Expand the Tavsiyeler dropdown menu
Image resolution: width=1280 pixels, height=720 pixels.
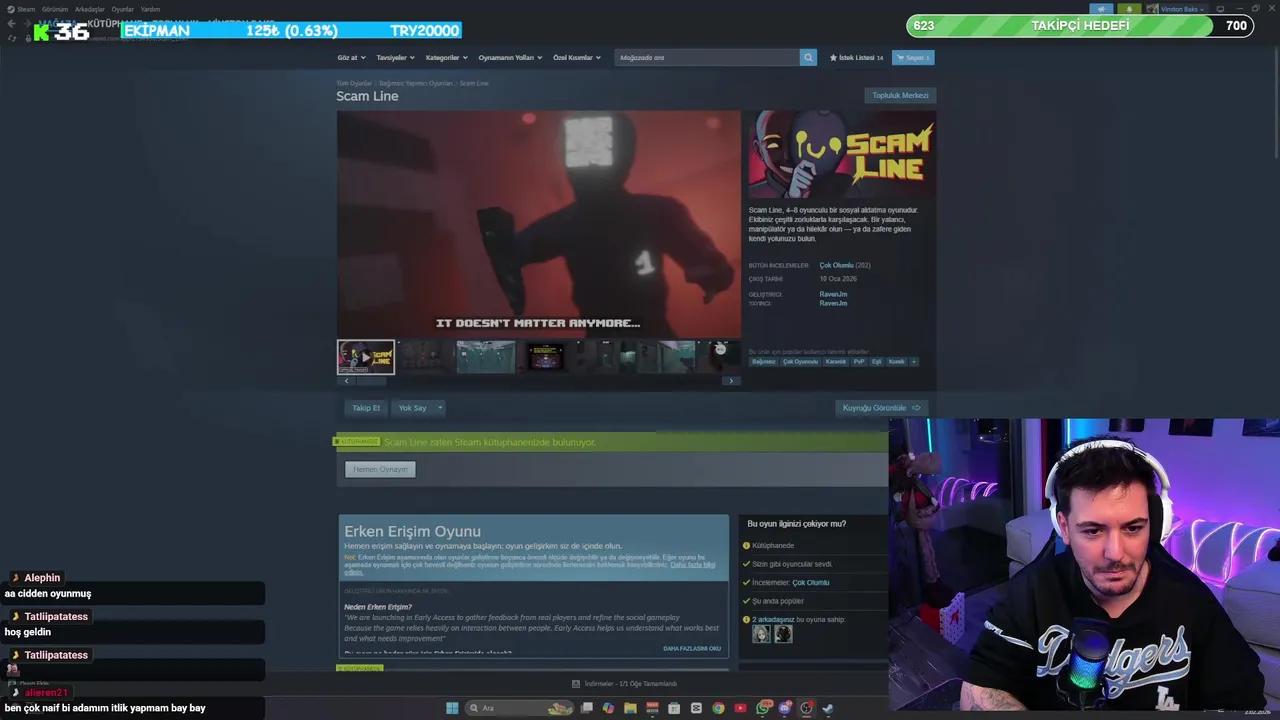396,57
